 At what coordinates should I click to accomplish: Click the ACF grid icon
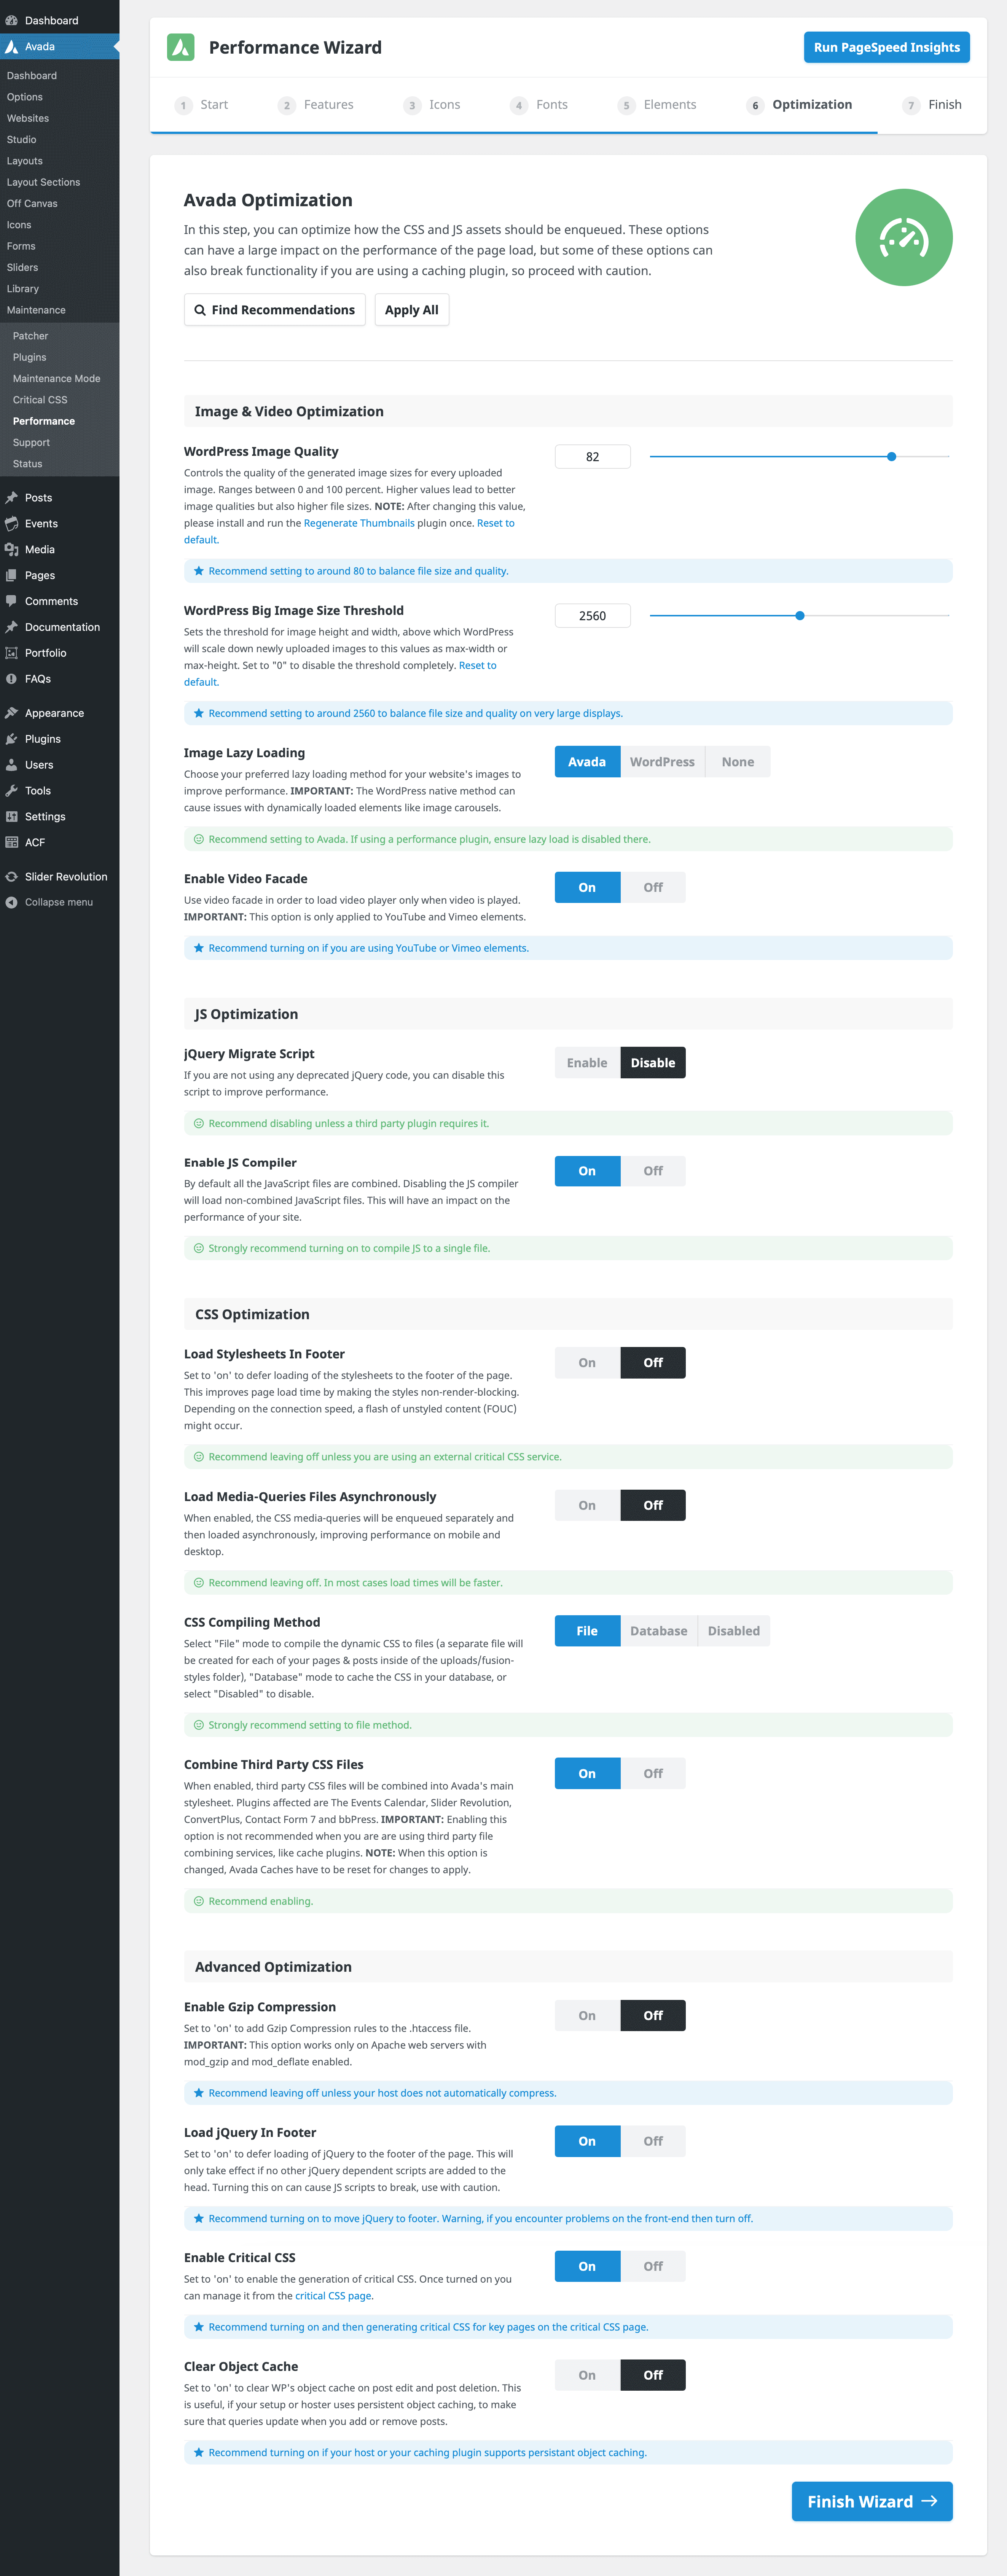[x=11, y=842]
